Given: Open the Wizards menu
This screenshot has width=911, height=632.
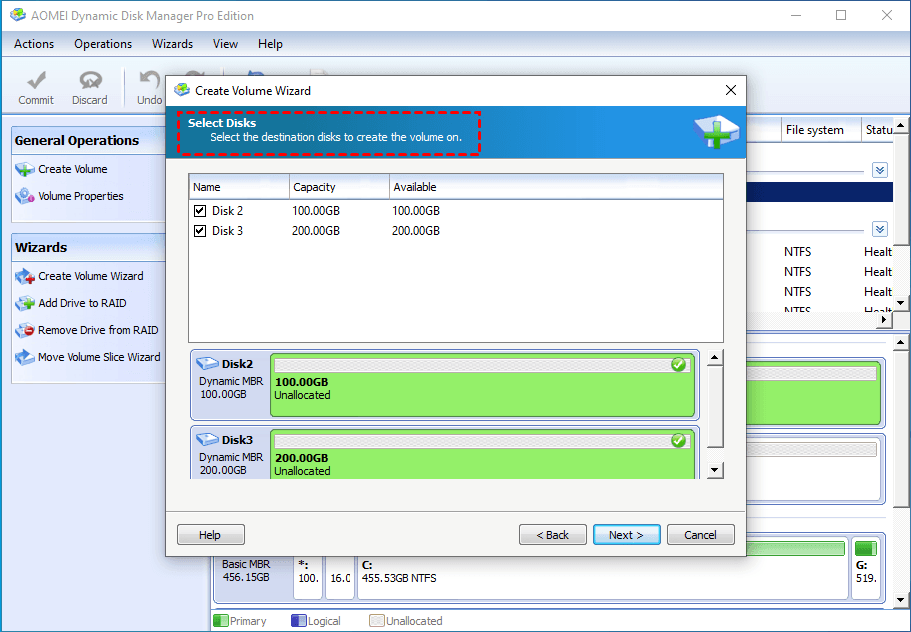Looking at the screenshot, I should point(172,44).
